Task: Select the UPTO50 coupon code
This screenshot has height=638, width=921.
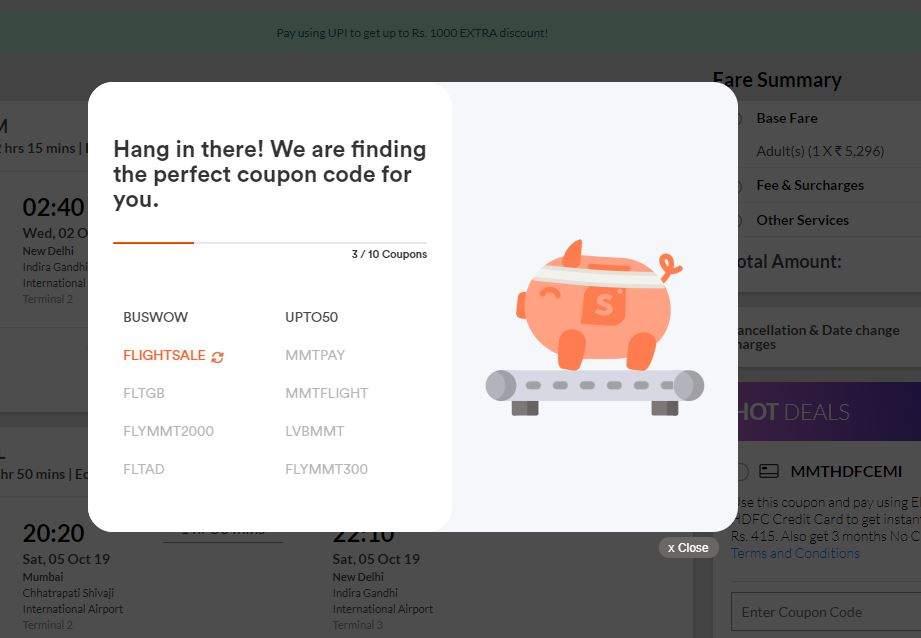Action: click(x=311, y=317)
